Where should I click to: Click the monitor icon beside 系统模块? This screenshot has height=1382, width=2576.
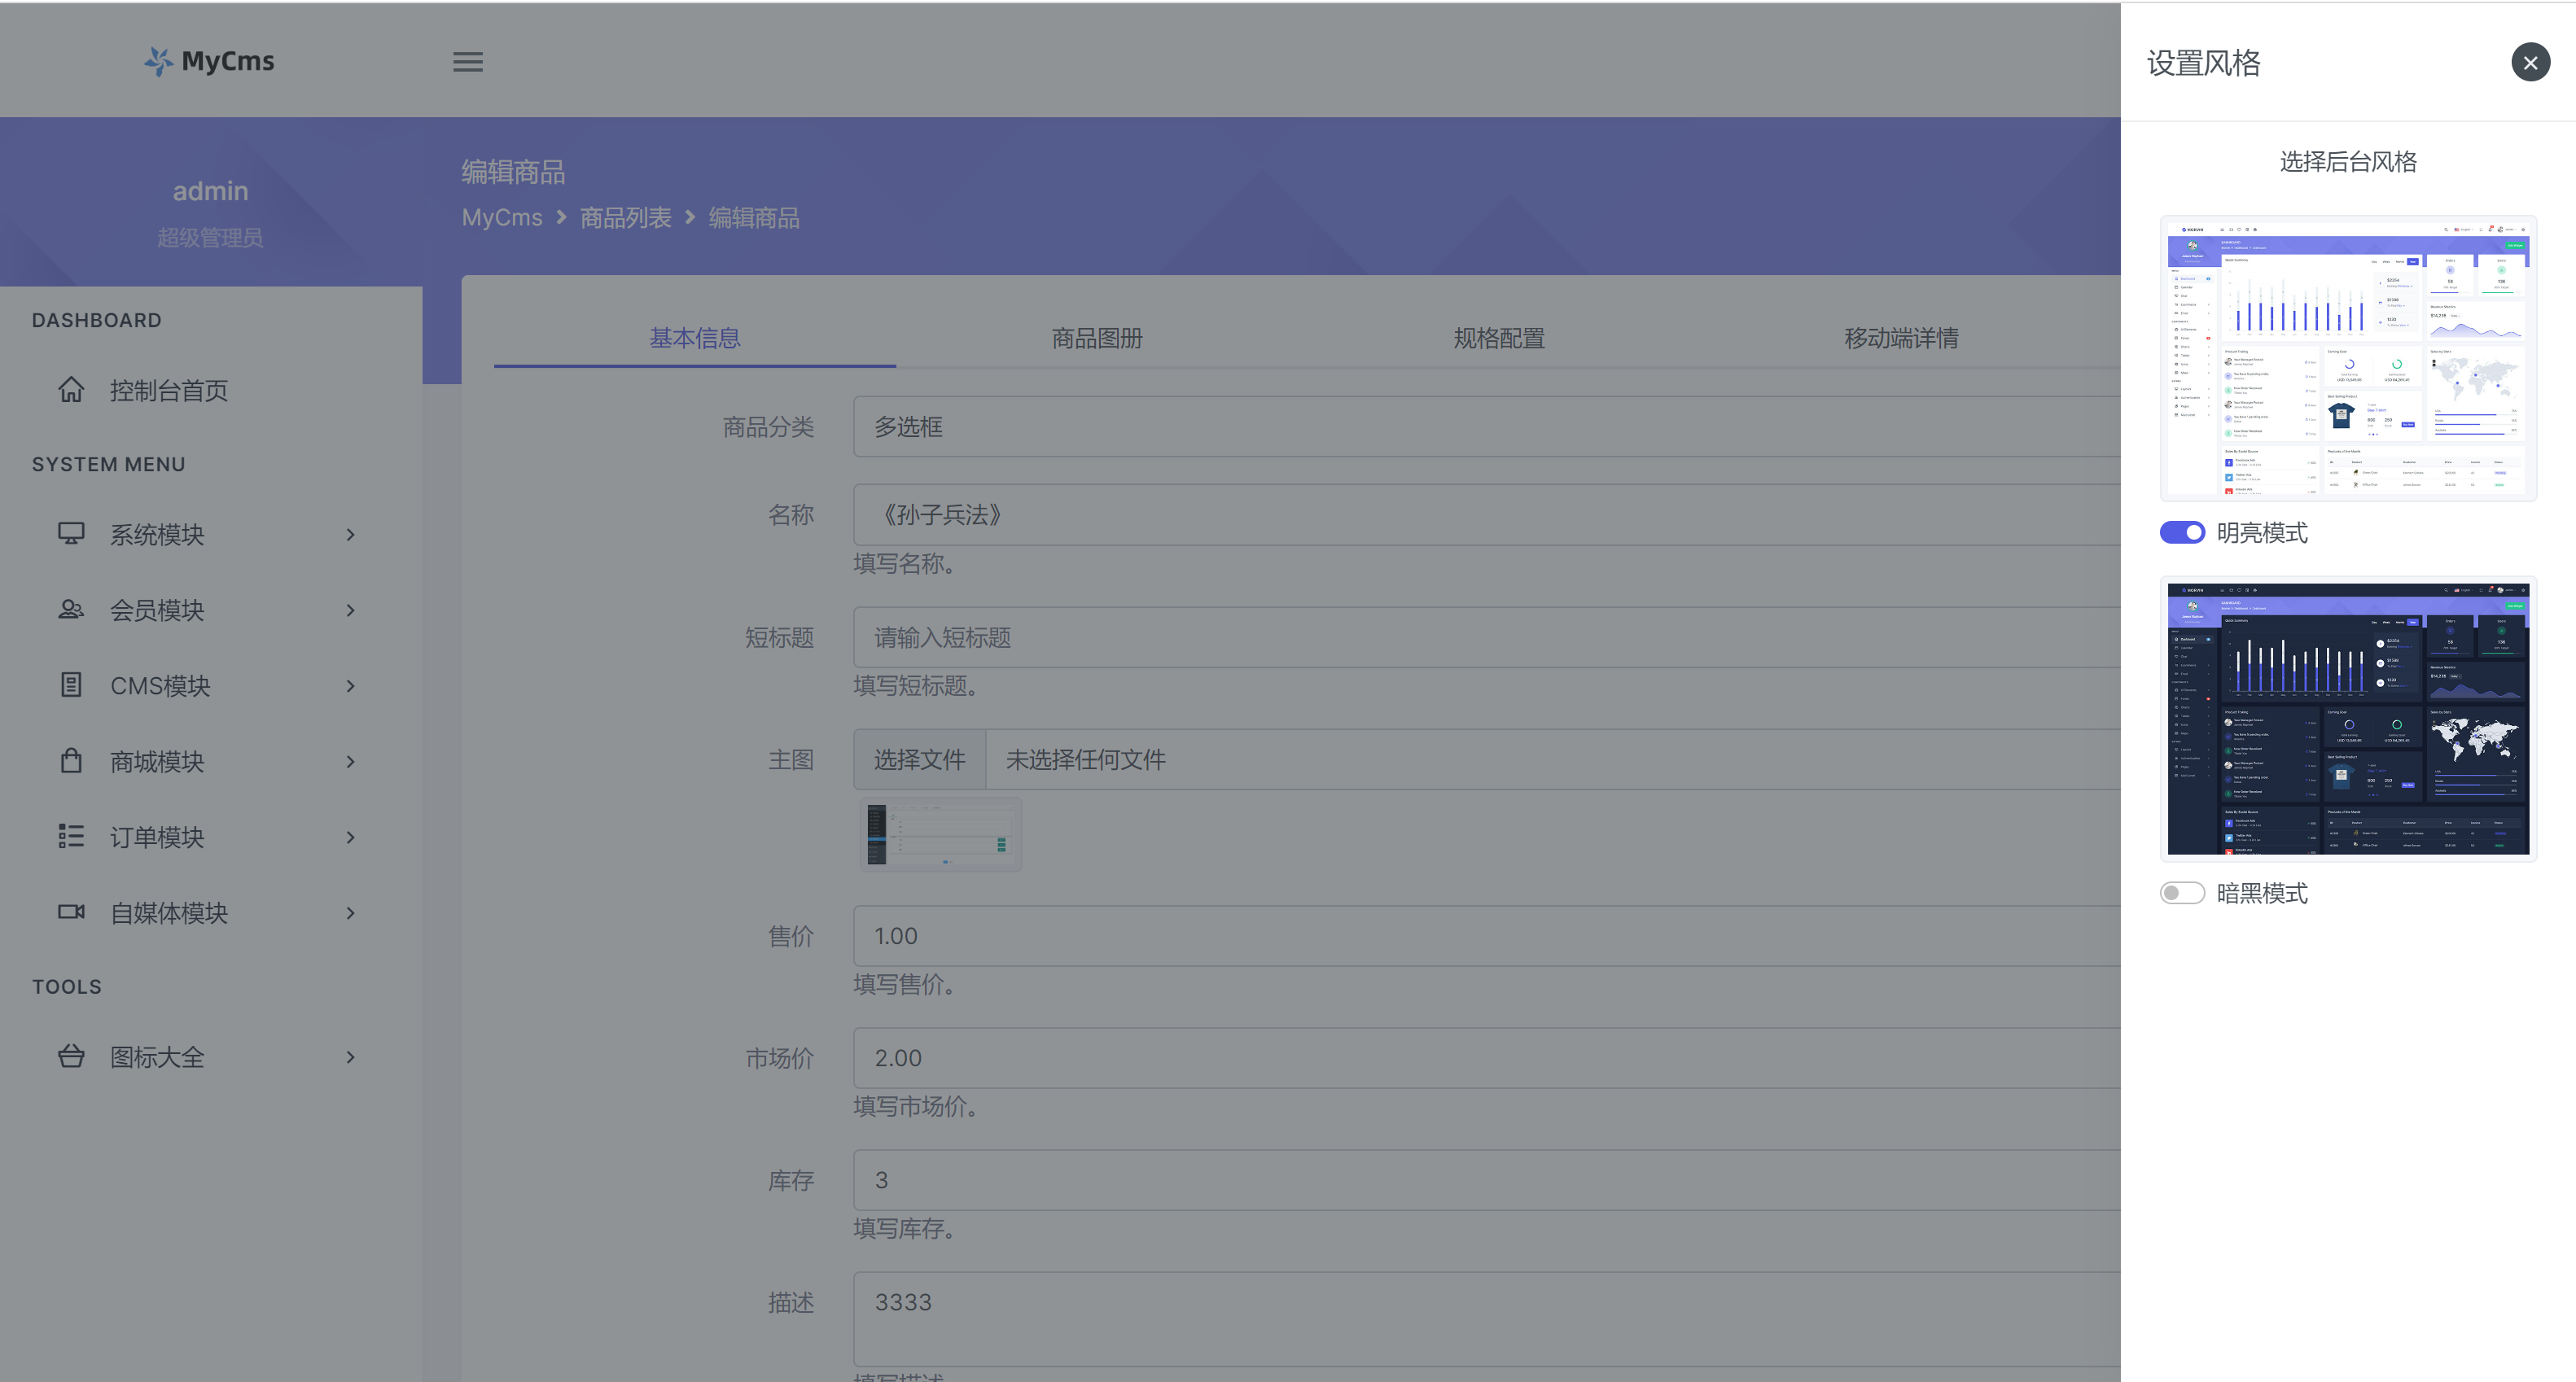tap(71, 533)
